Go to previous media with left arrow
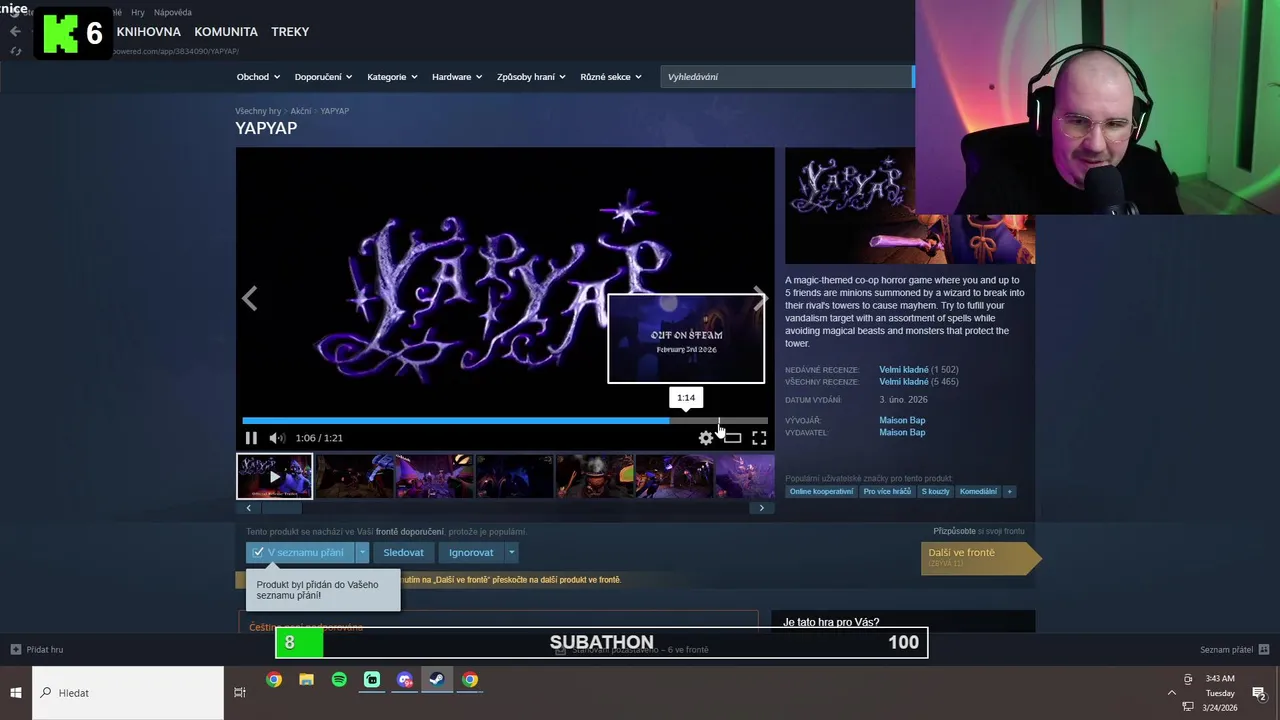 click(x=249, y=299)
